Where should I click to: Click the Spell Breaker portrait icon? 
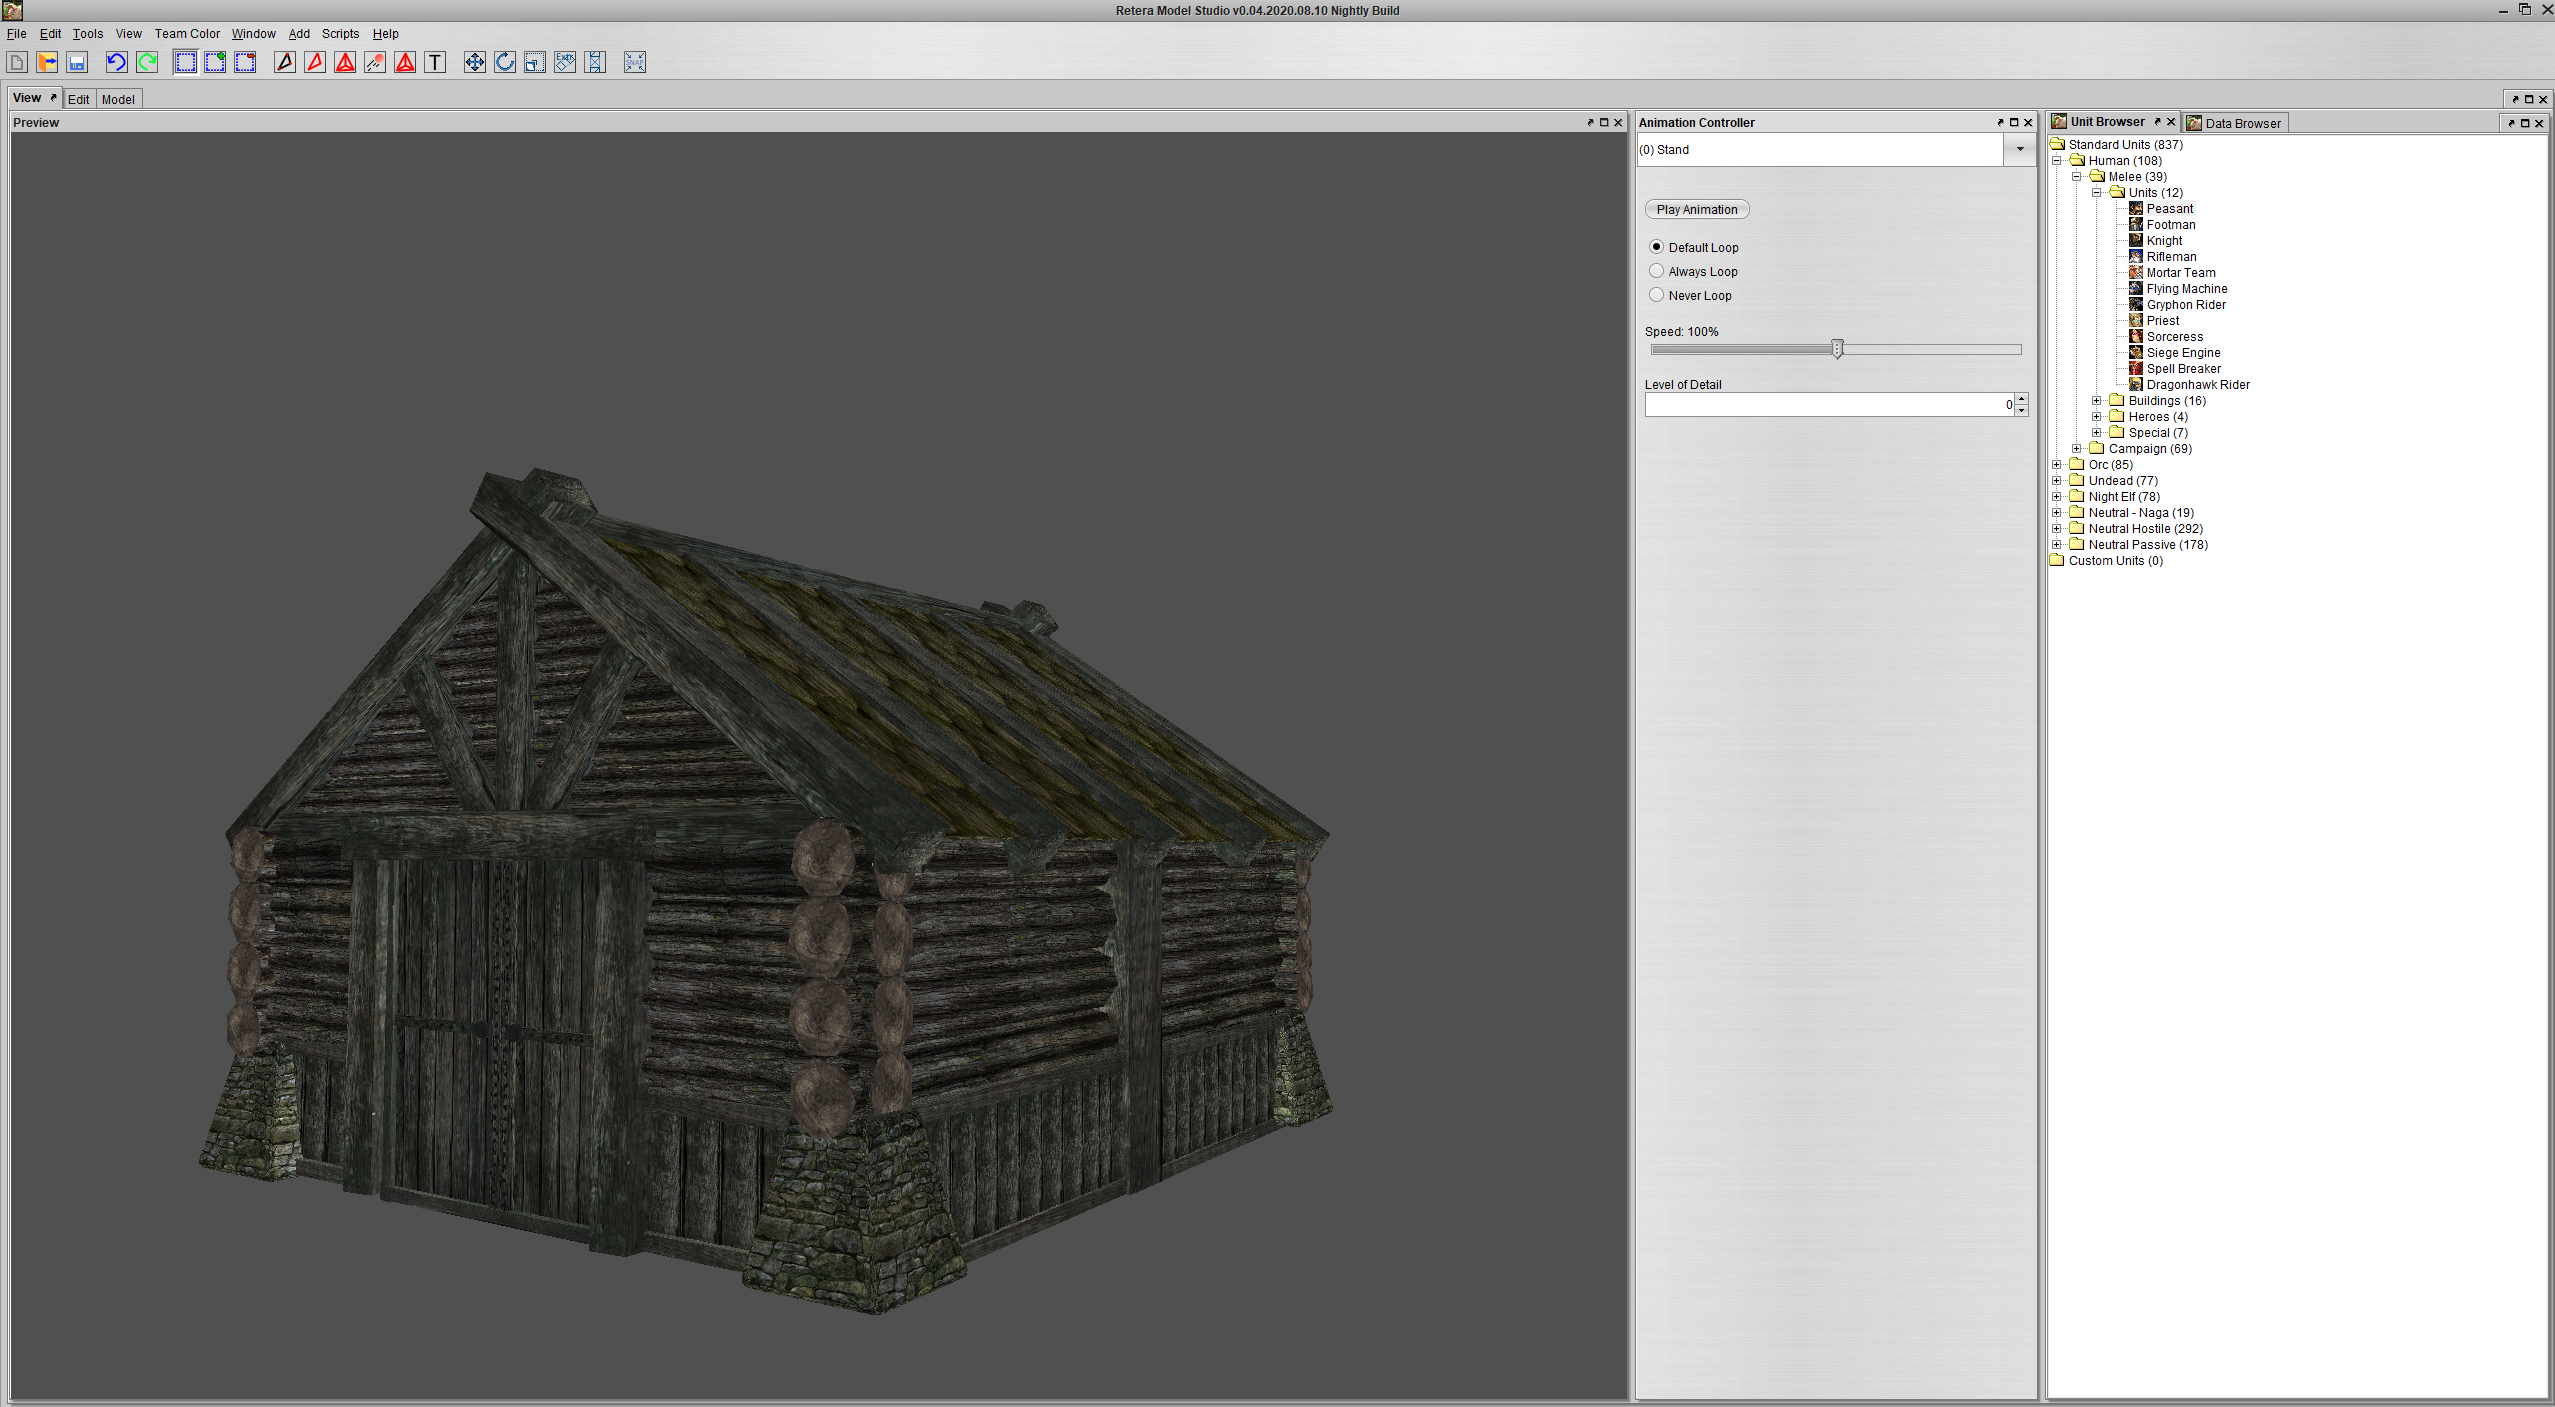pyautogui.click(x=2136, y=369)
